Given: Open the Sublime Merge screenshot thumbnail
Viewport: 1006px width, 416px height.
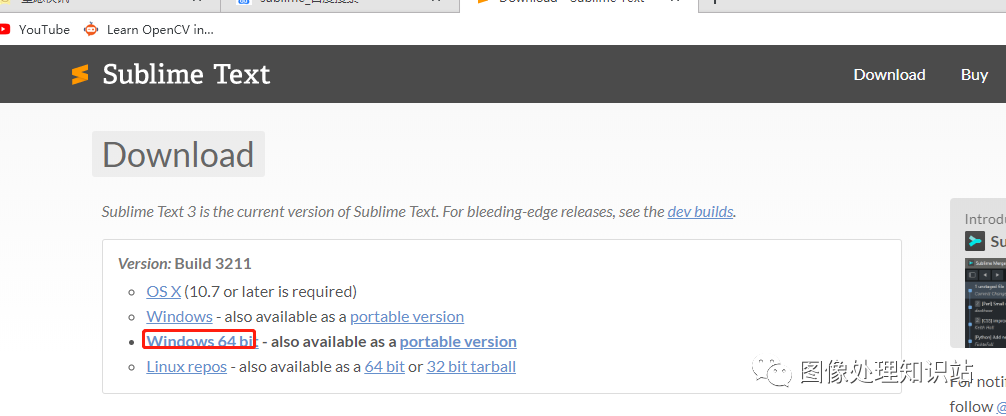Looking at the screenshot, I should (985, 302).
